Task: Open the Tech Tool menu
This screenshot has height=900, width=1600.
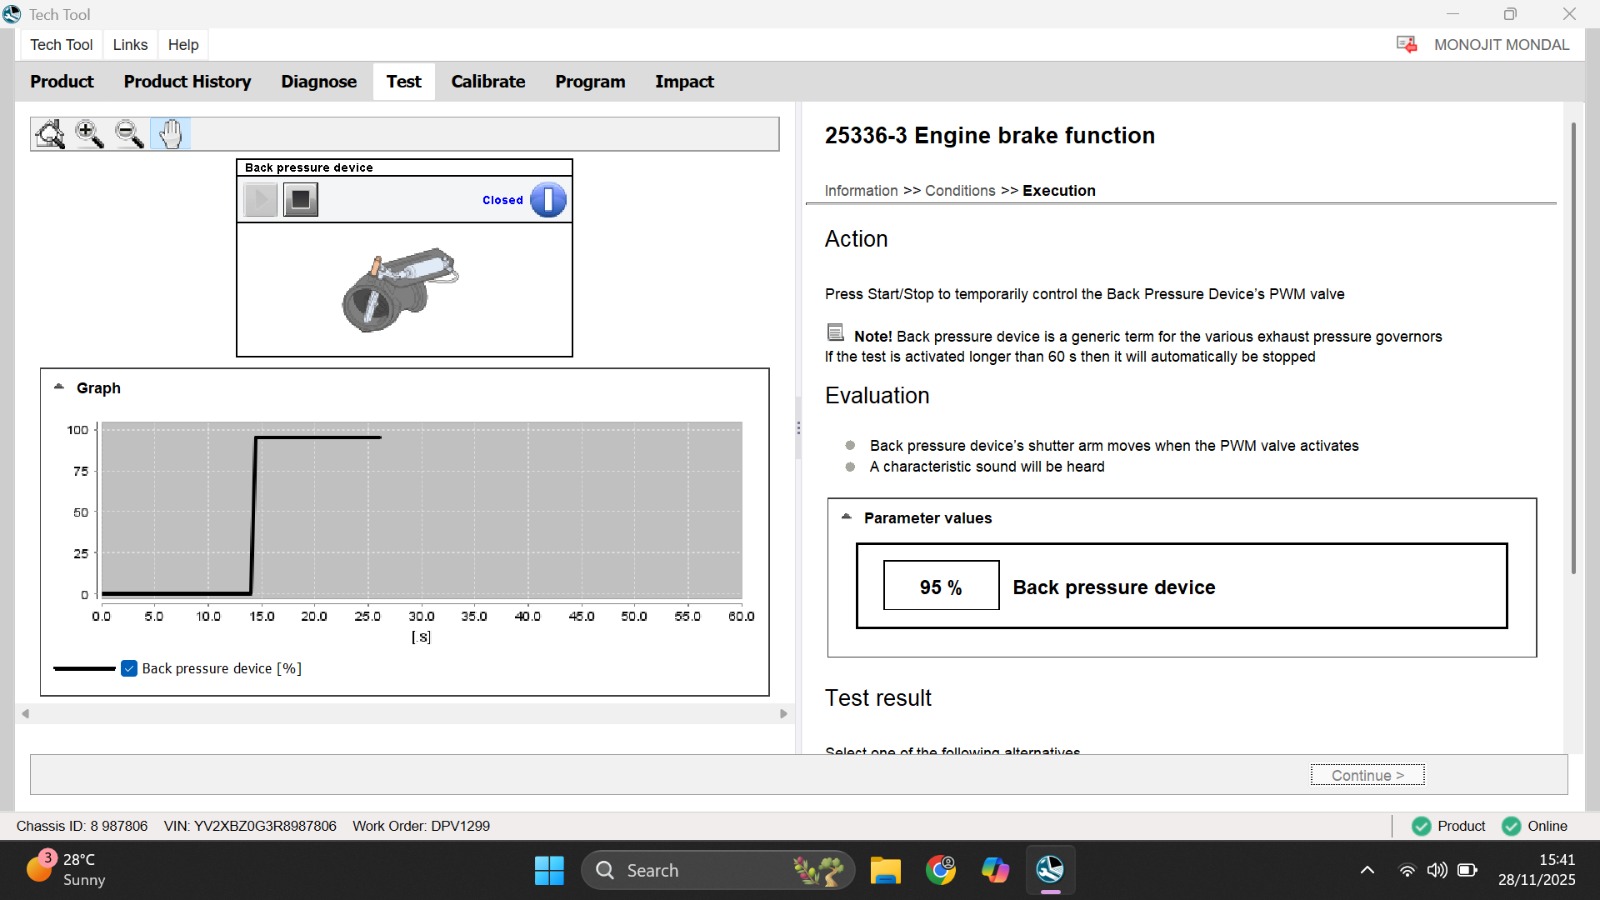Action: (x=61, y=45)
